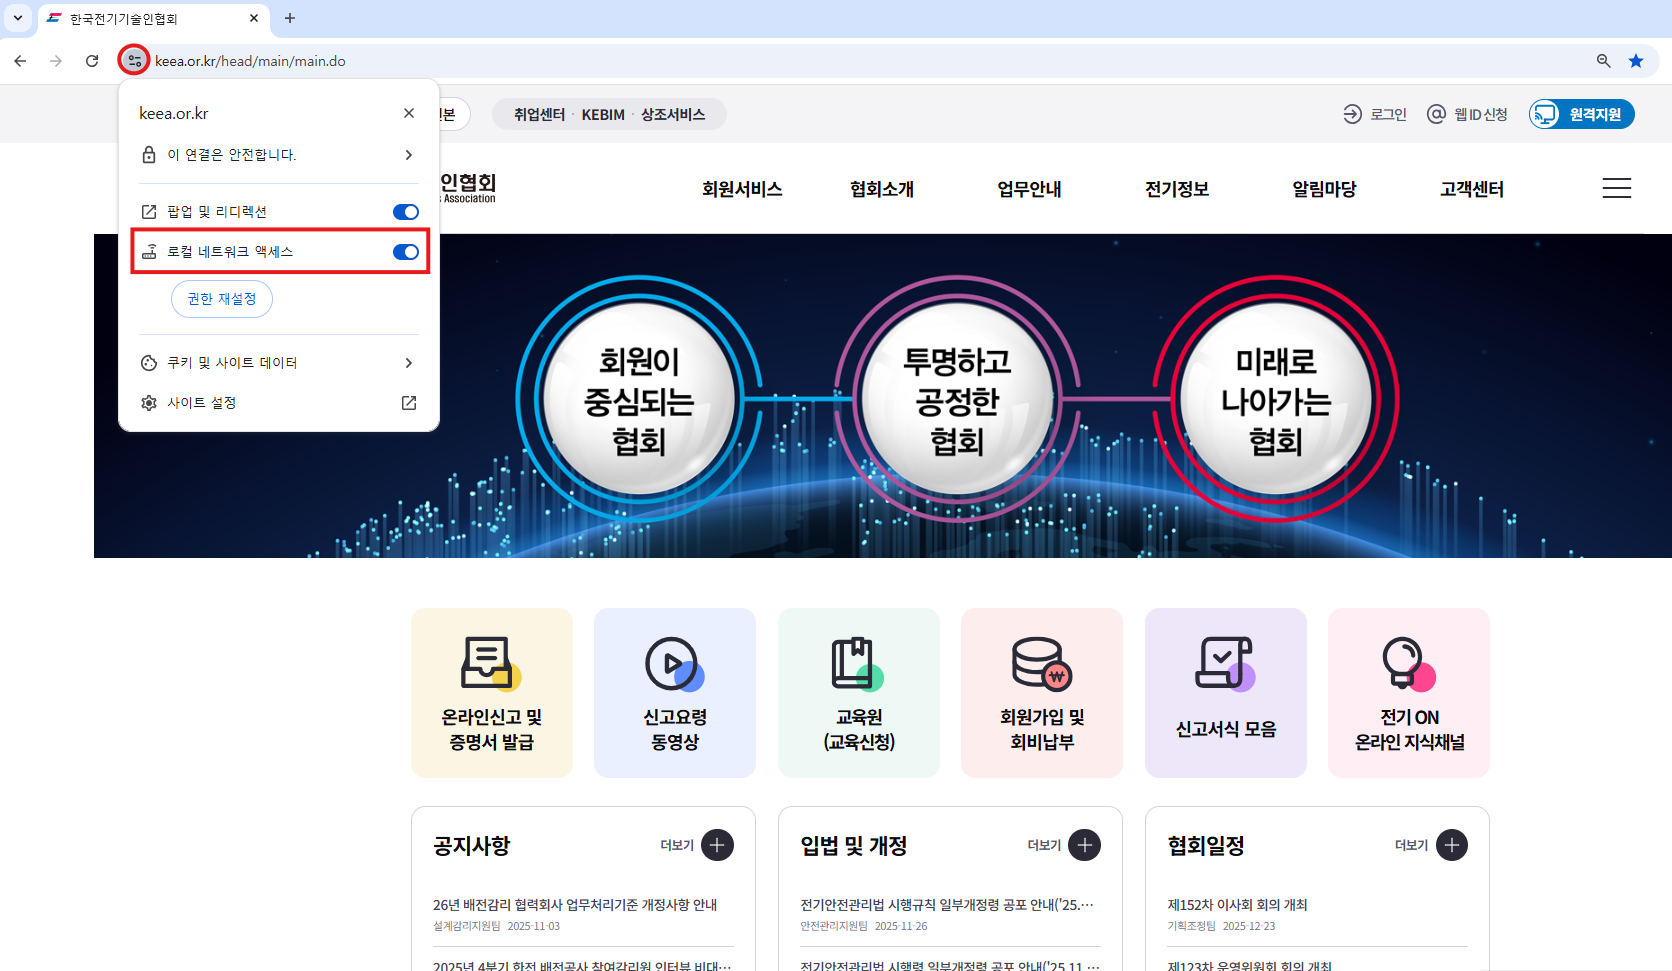Open the 회원가입 및 회비납부 tile
1672x971 pixels.
coord(1041,692)
